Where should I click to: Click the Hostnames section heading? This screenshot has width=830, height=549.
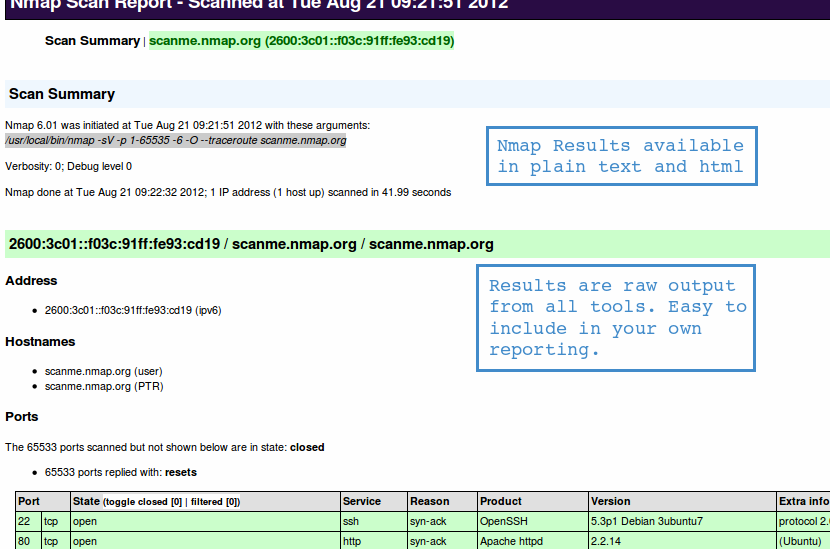pos(40,341)
